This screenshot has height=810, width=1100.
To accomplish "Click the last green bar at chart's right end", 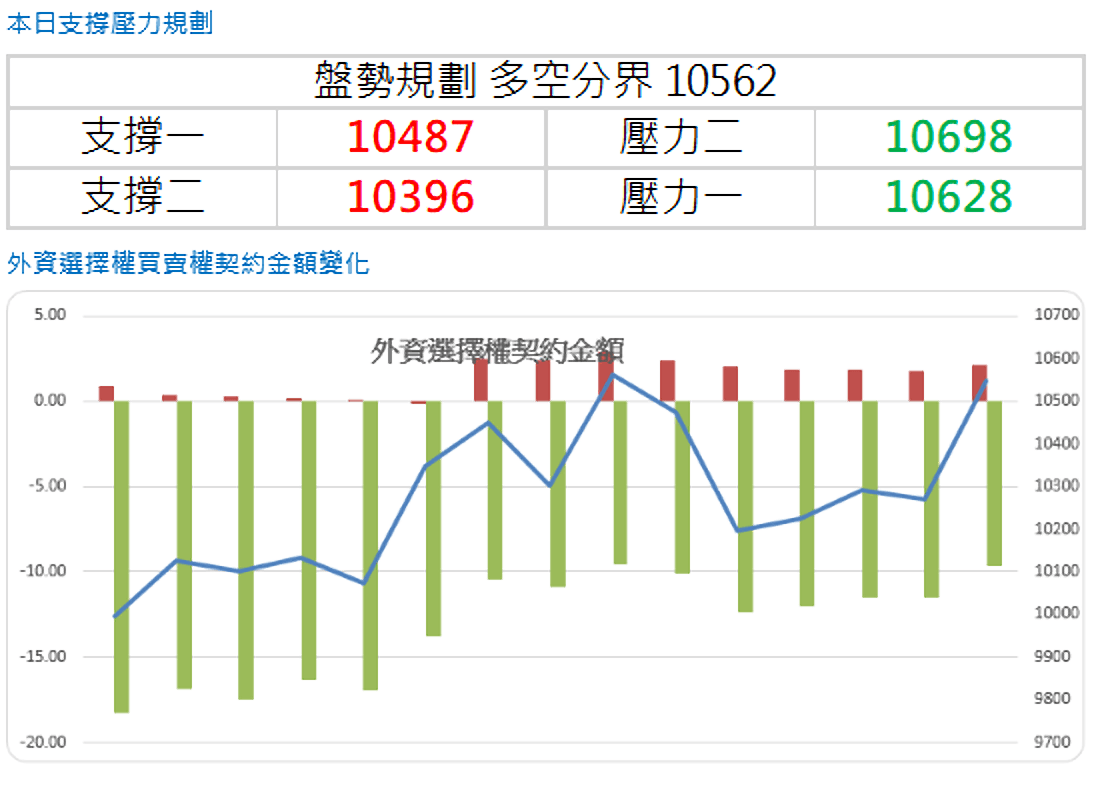I will click(x=994, y=483).
